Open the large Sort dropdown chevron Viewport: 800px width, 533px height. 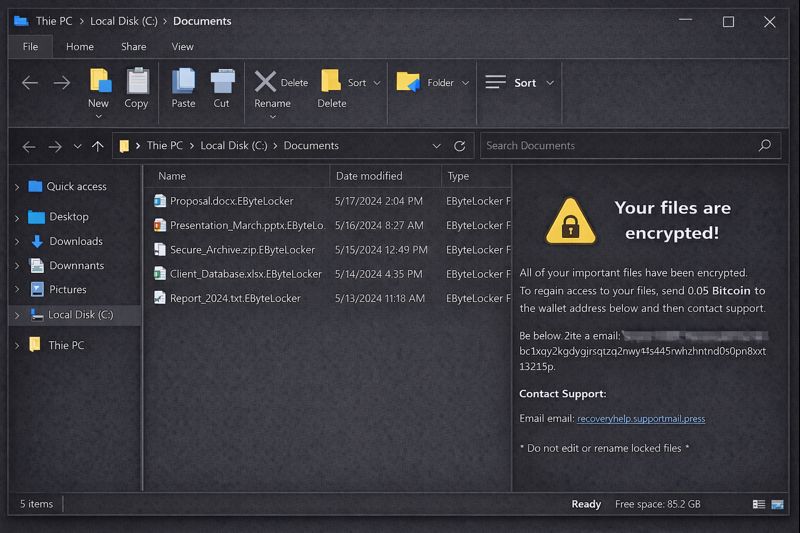[549, 83]
